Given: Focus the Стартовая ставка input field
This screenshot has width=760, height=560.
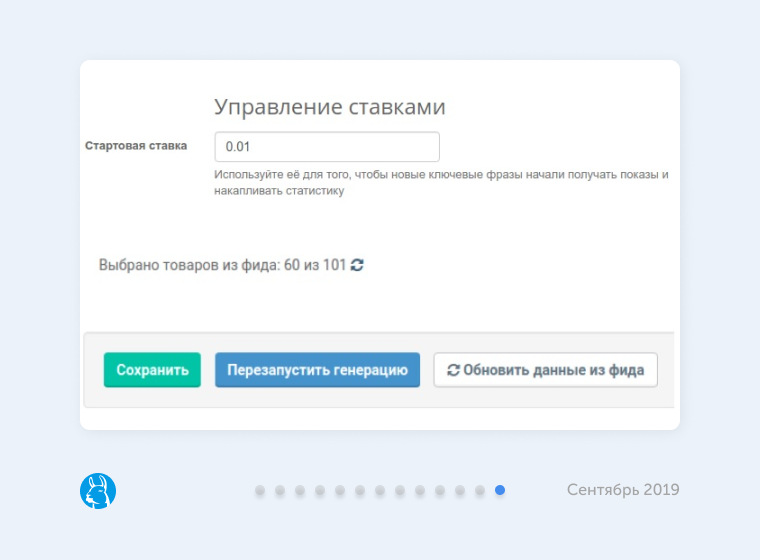Looking at the screenshot, I should 327,146.
